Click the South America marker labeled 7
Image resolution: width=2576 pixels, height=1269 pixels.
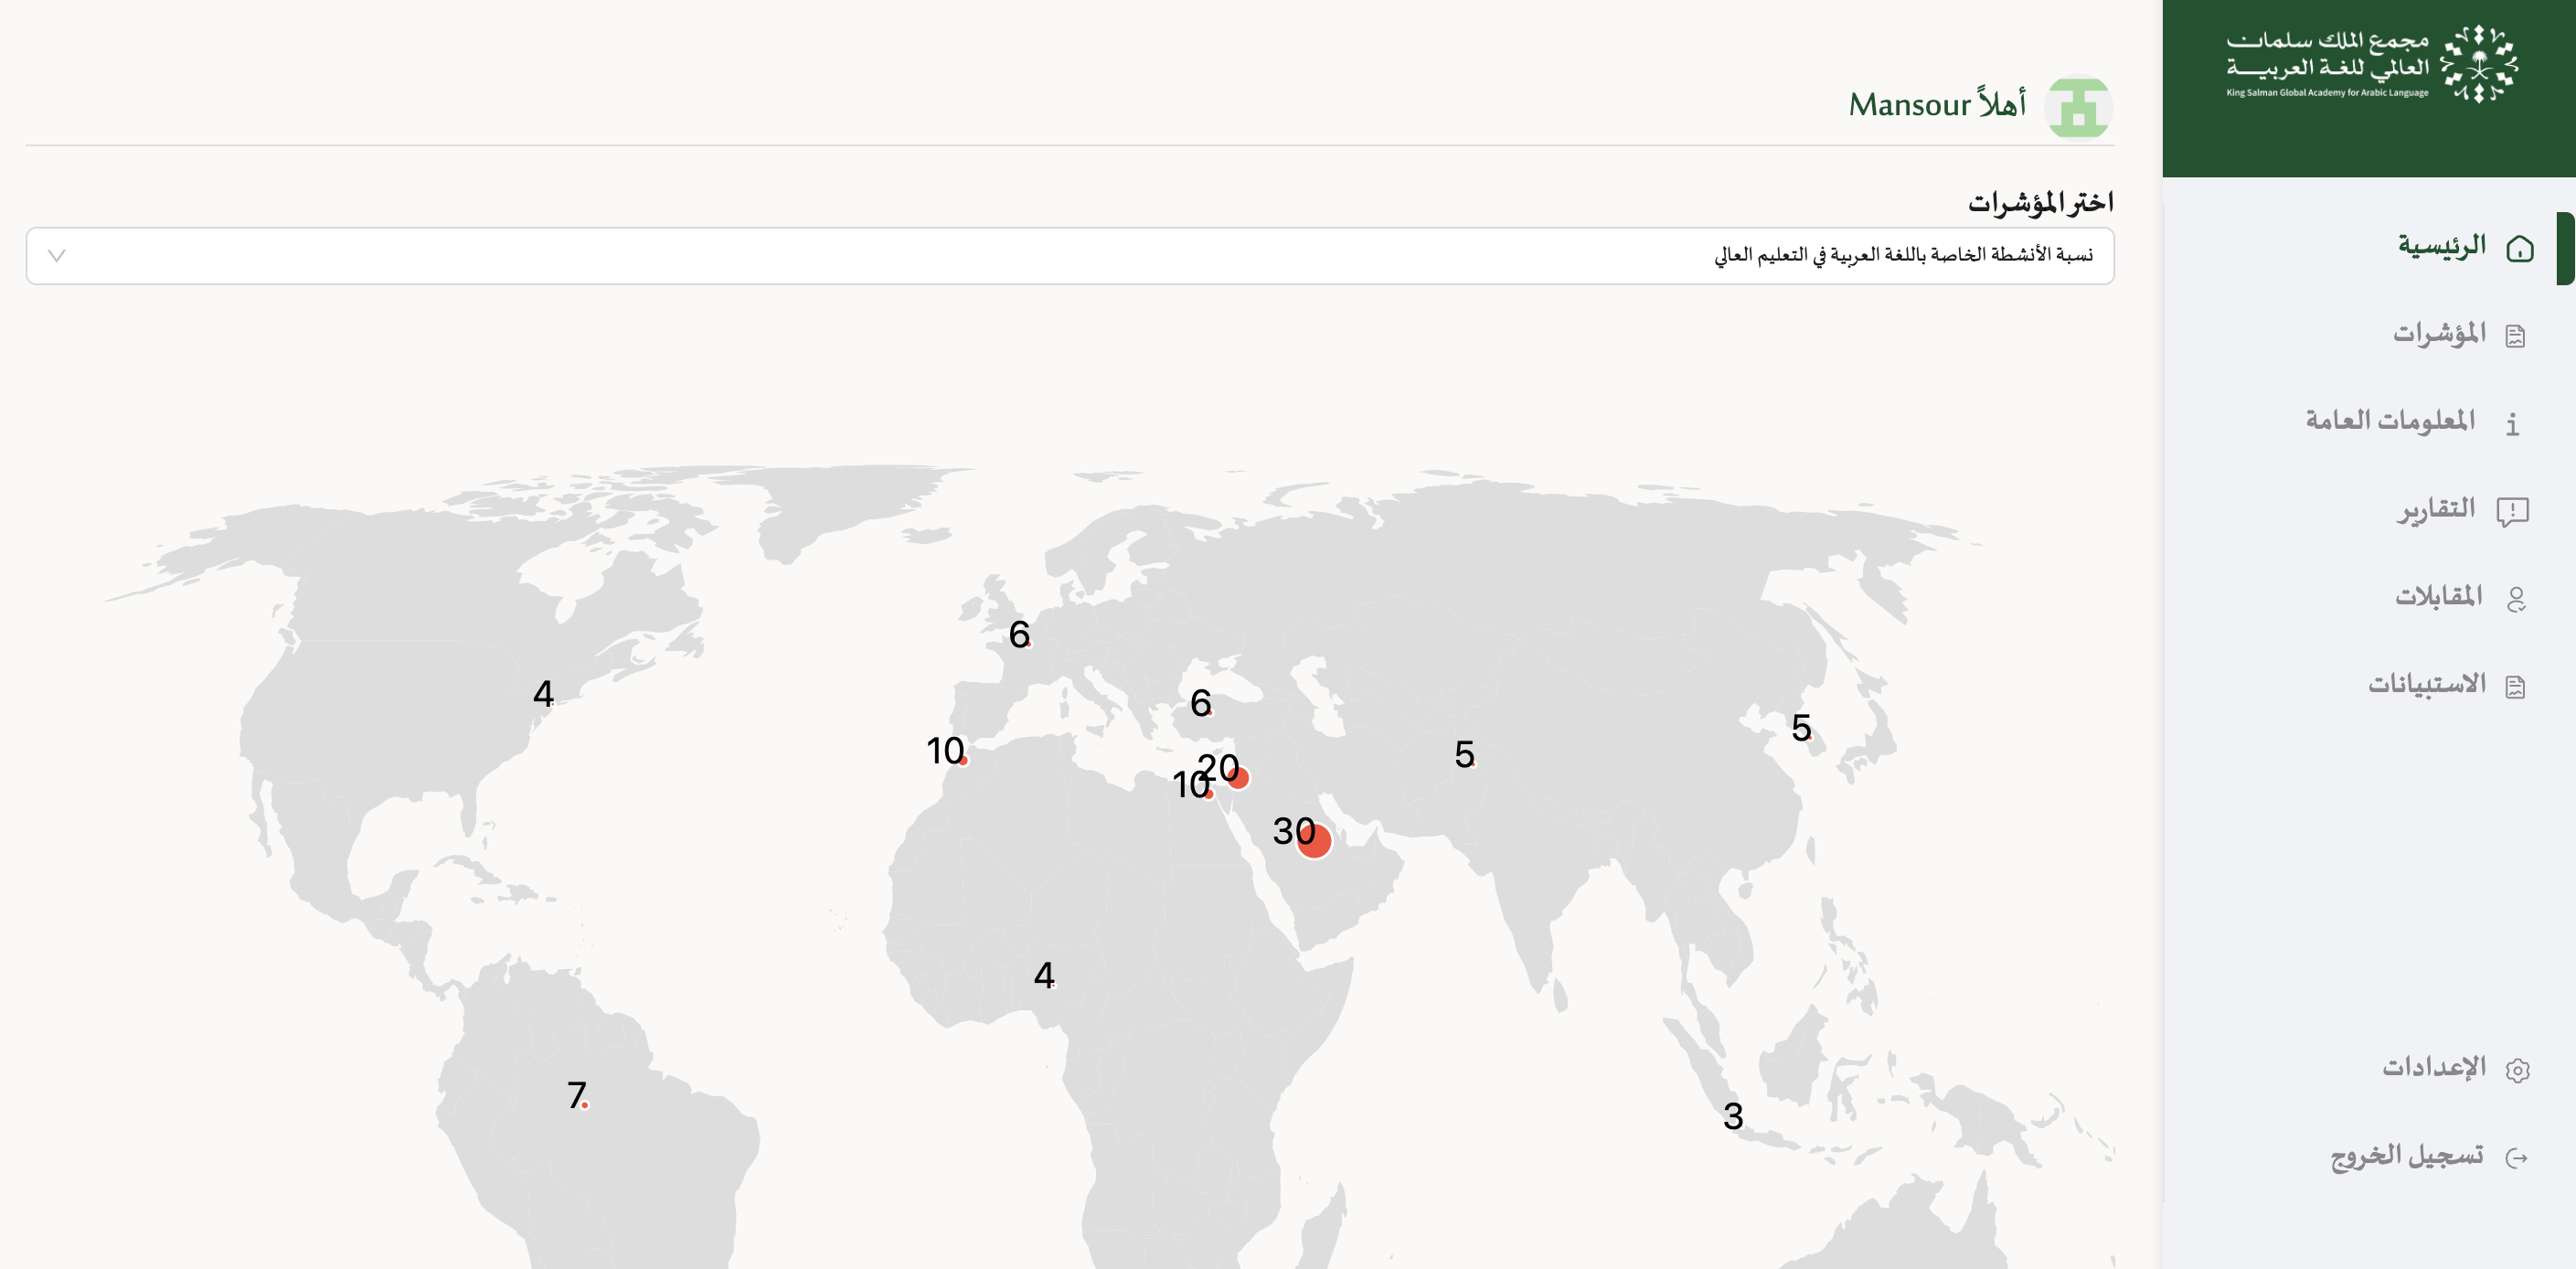coord(584,1104)
